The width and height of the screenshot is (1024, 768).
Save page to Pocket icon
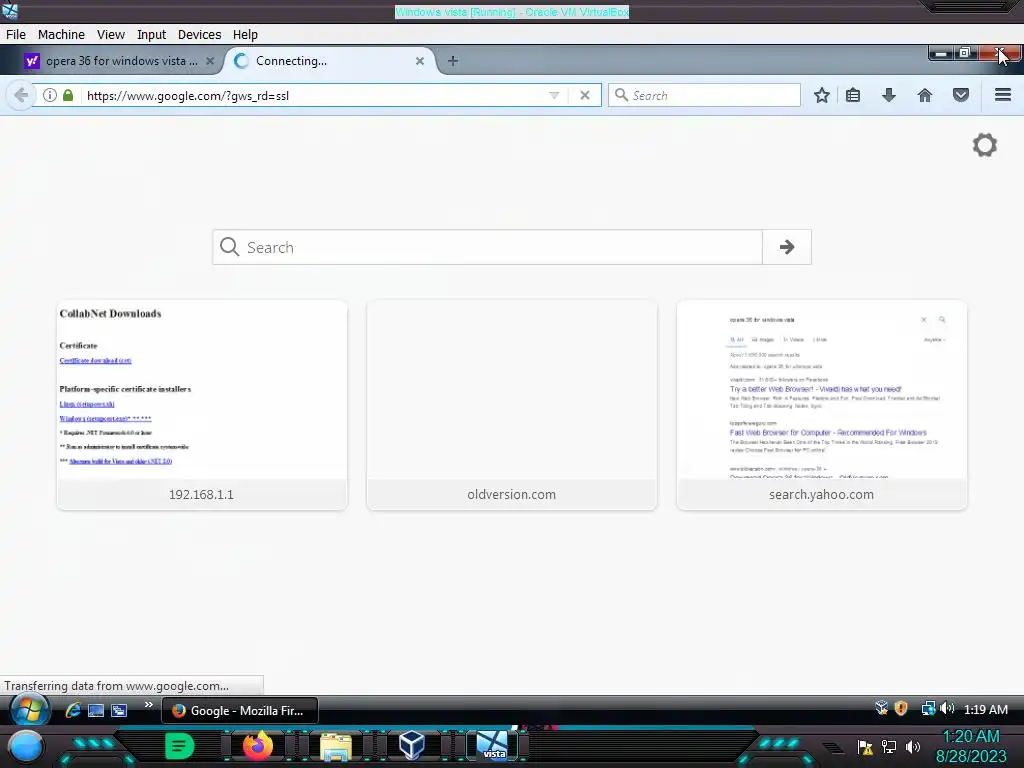point(961,95)
